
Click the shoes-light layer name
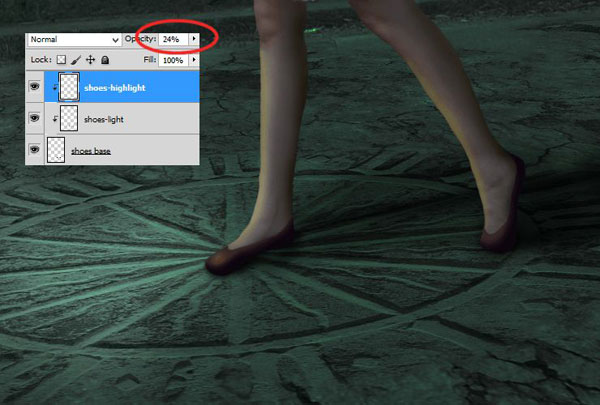104,119
